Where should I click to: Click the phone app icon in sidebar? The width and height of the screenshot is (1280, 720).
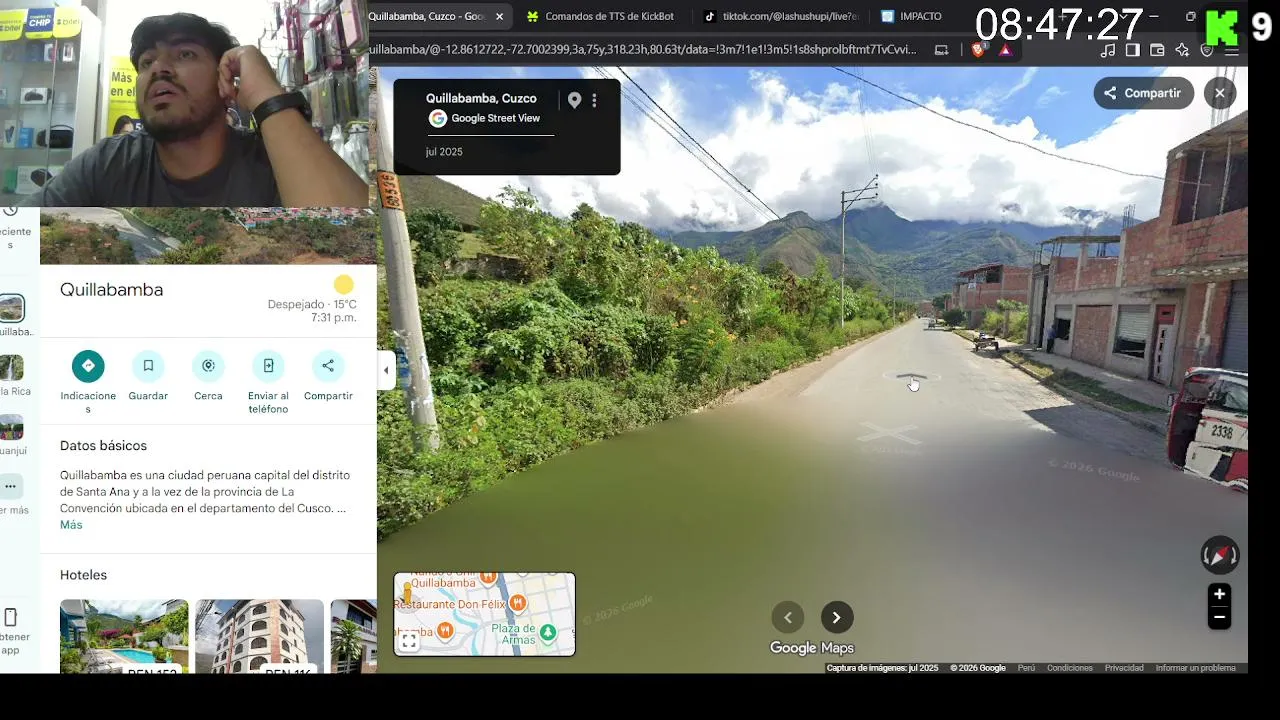pyautogui.click(x=11, y=617)
